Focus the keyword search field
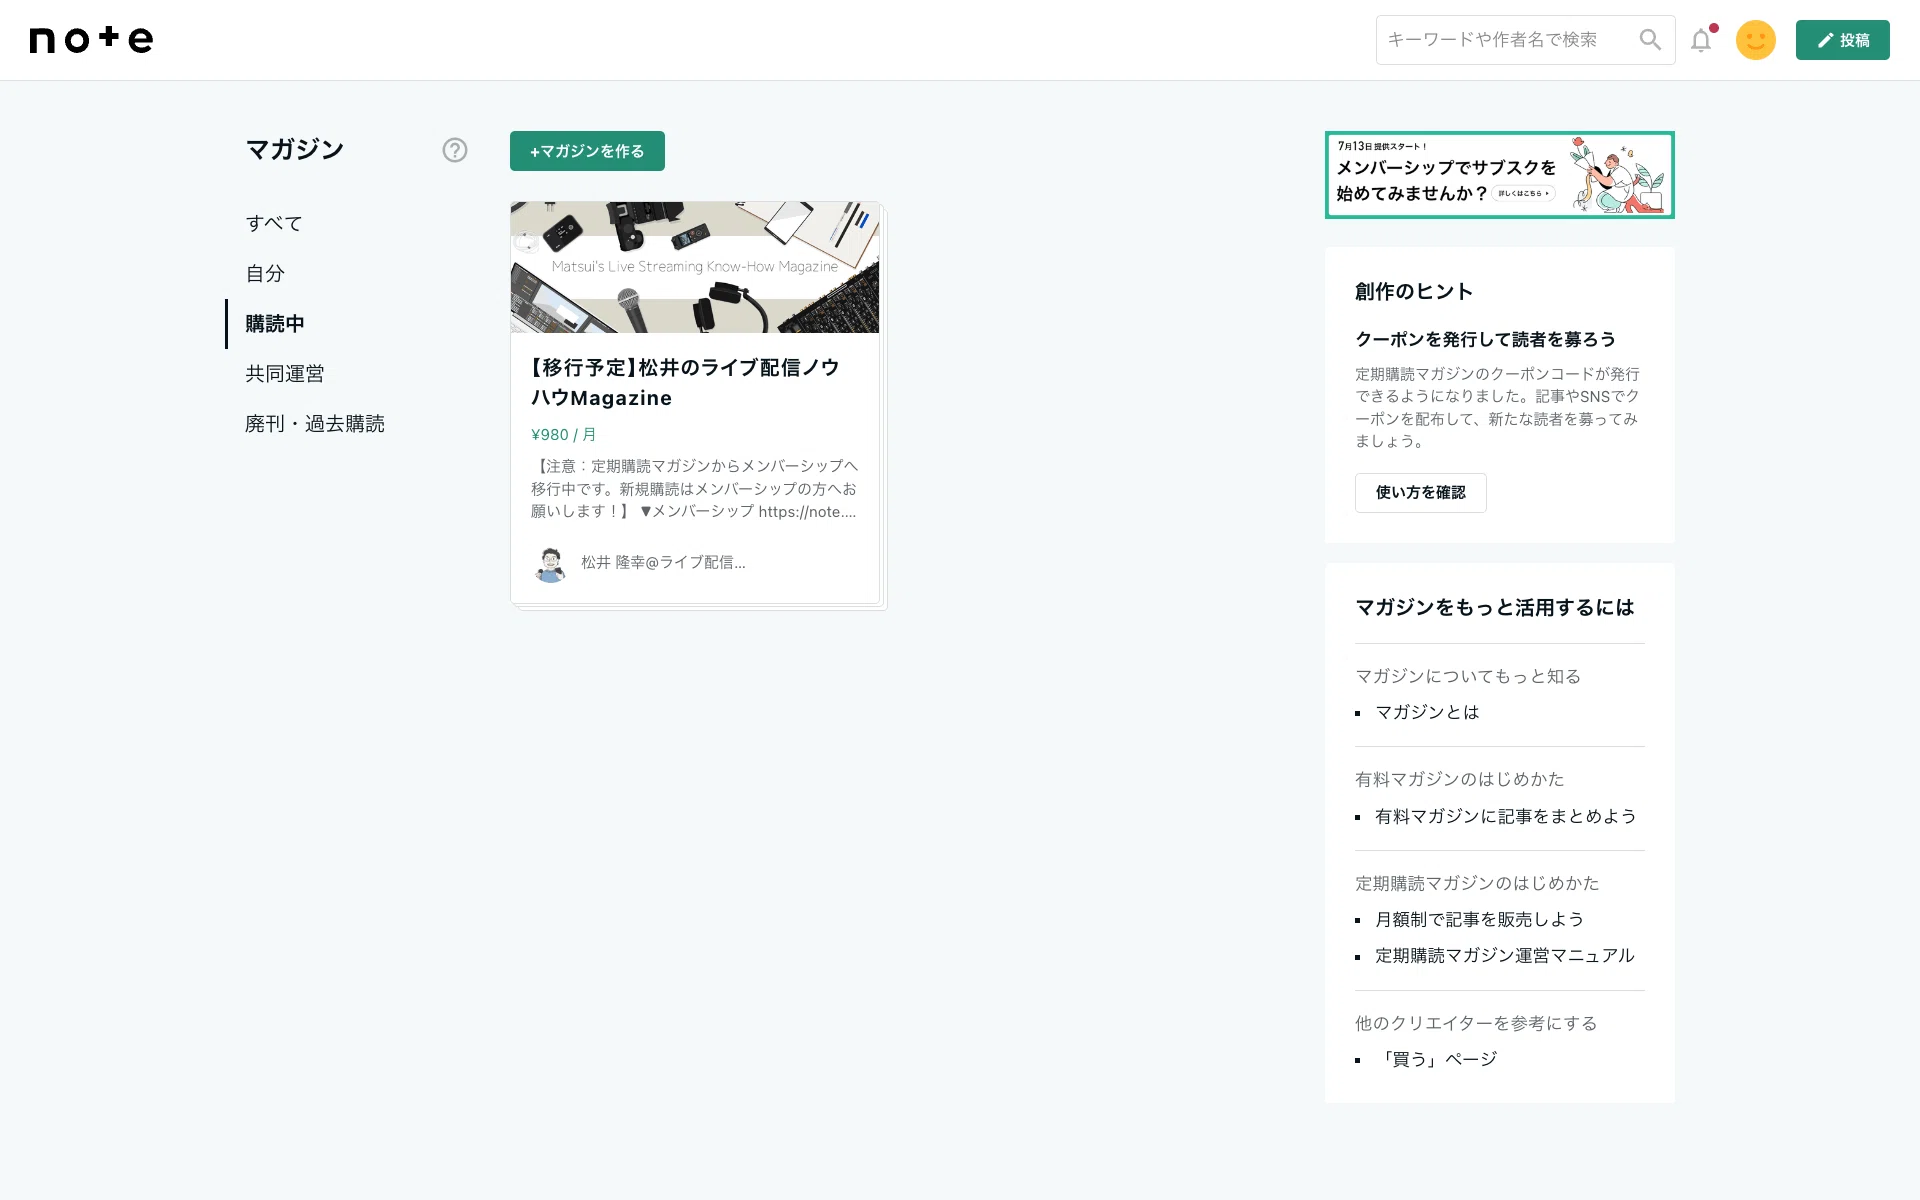Screen dimensions: 1920x1200 click(1506, 40)
